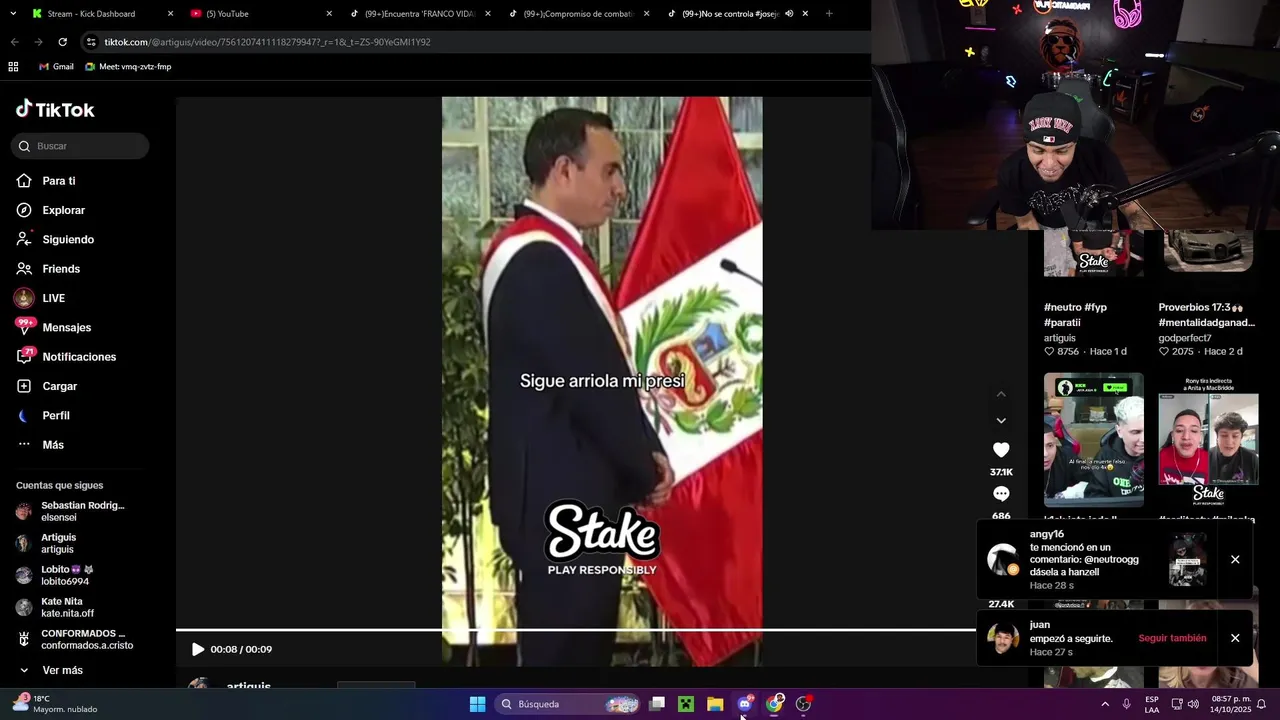Focus the Buscar search field
This screenshot has height=720, width=1280.
point(80,146)
